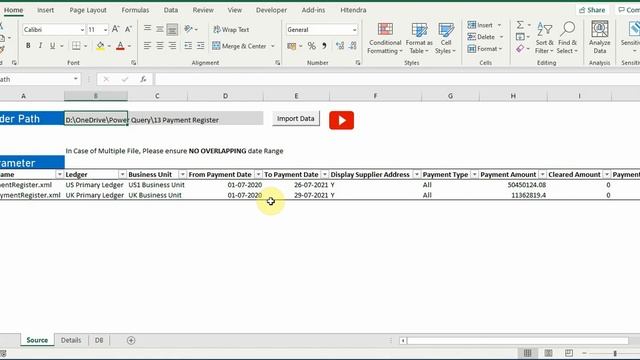Apply comma style
Image resolution: width=640 pixels, height=360 pixels.
[x=324, y=46]
